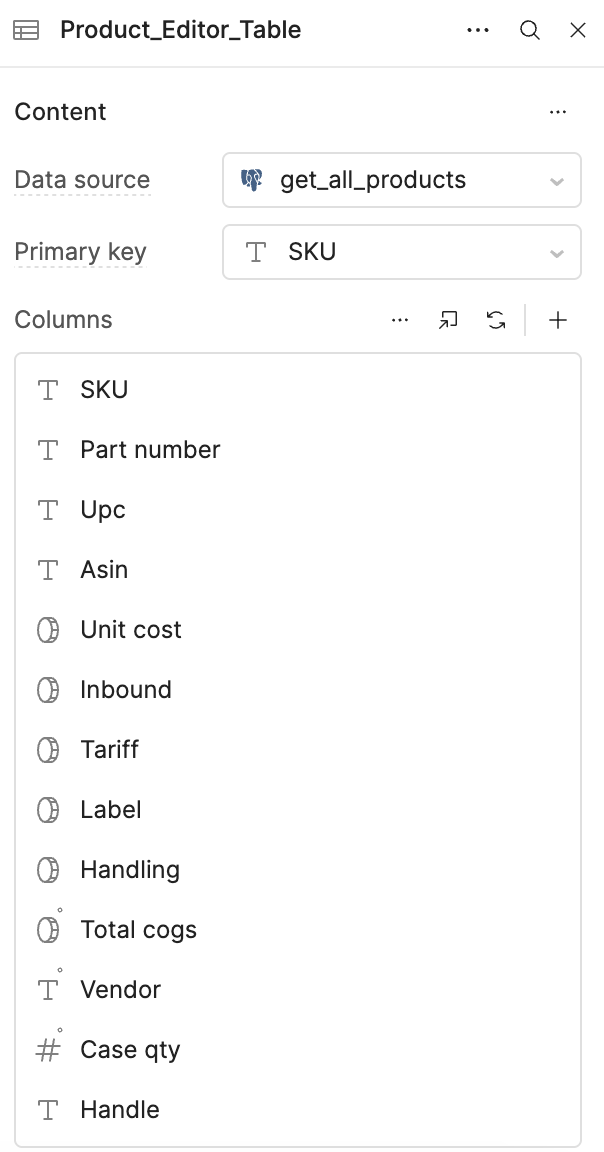Click the hash icon beside Case qty
The width and height of the screenshot is (604, 1152).
click(48, 1050)
